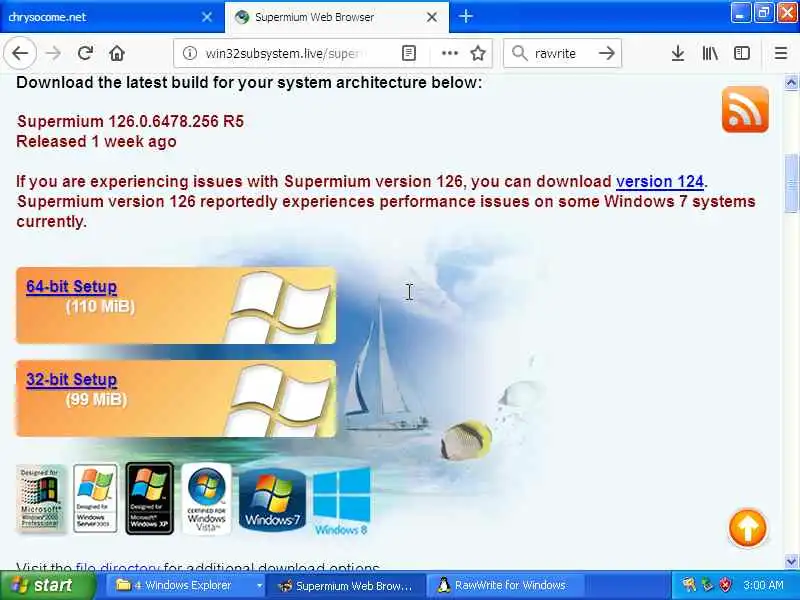
Task: Submit the rawrite search with arrow
Action: [x=607, y=53]
